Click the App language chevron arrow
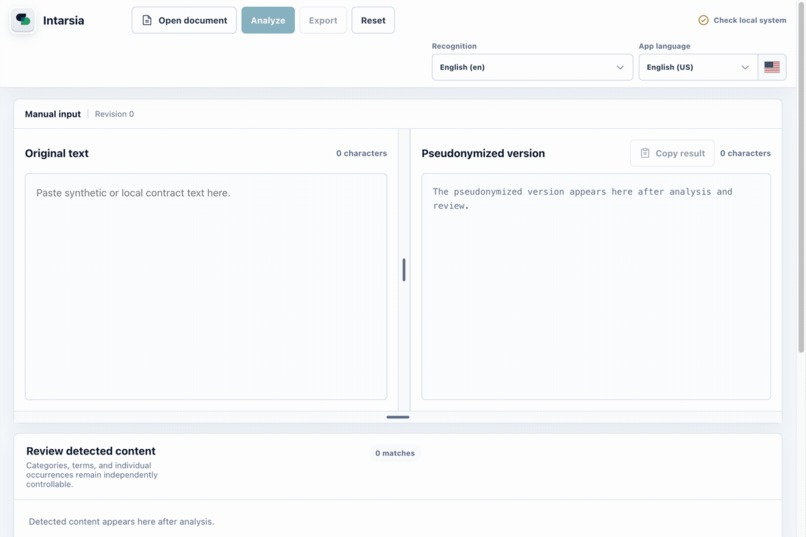 click(745, 67)
